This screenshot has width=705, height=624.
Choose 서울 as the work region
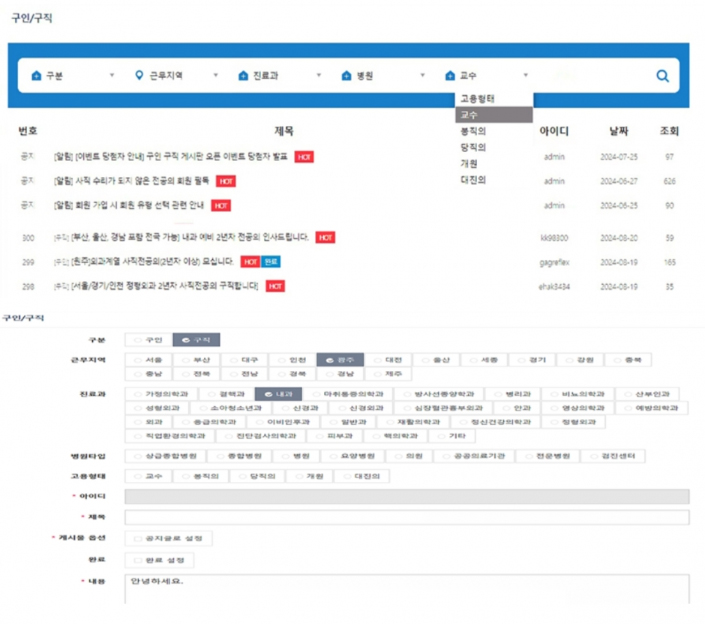pyautogui.click(x=149, y=359)
